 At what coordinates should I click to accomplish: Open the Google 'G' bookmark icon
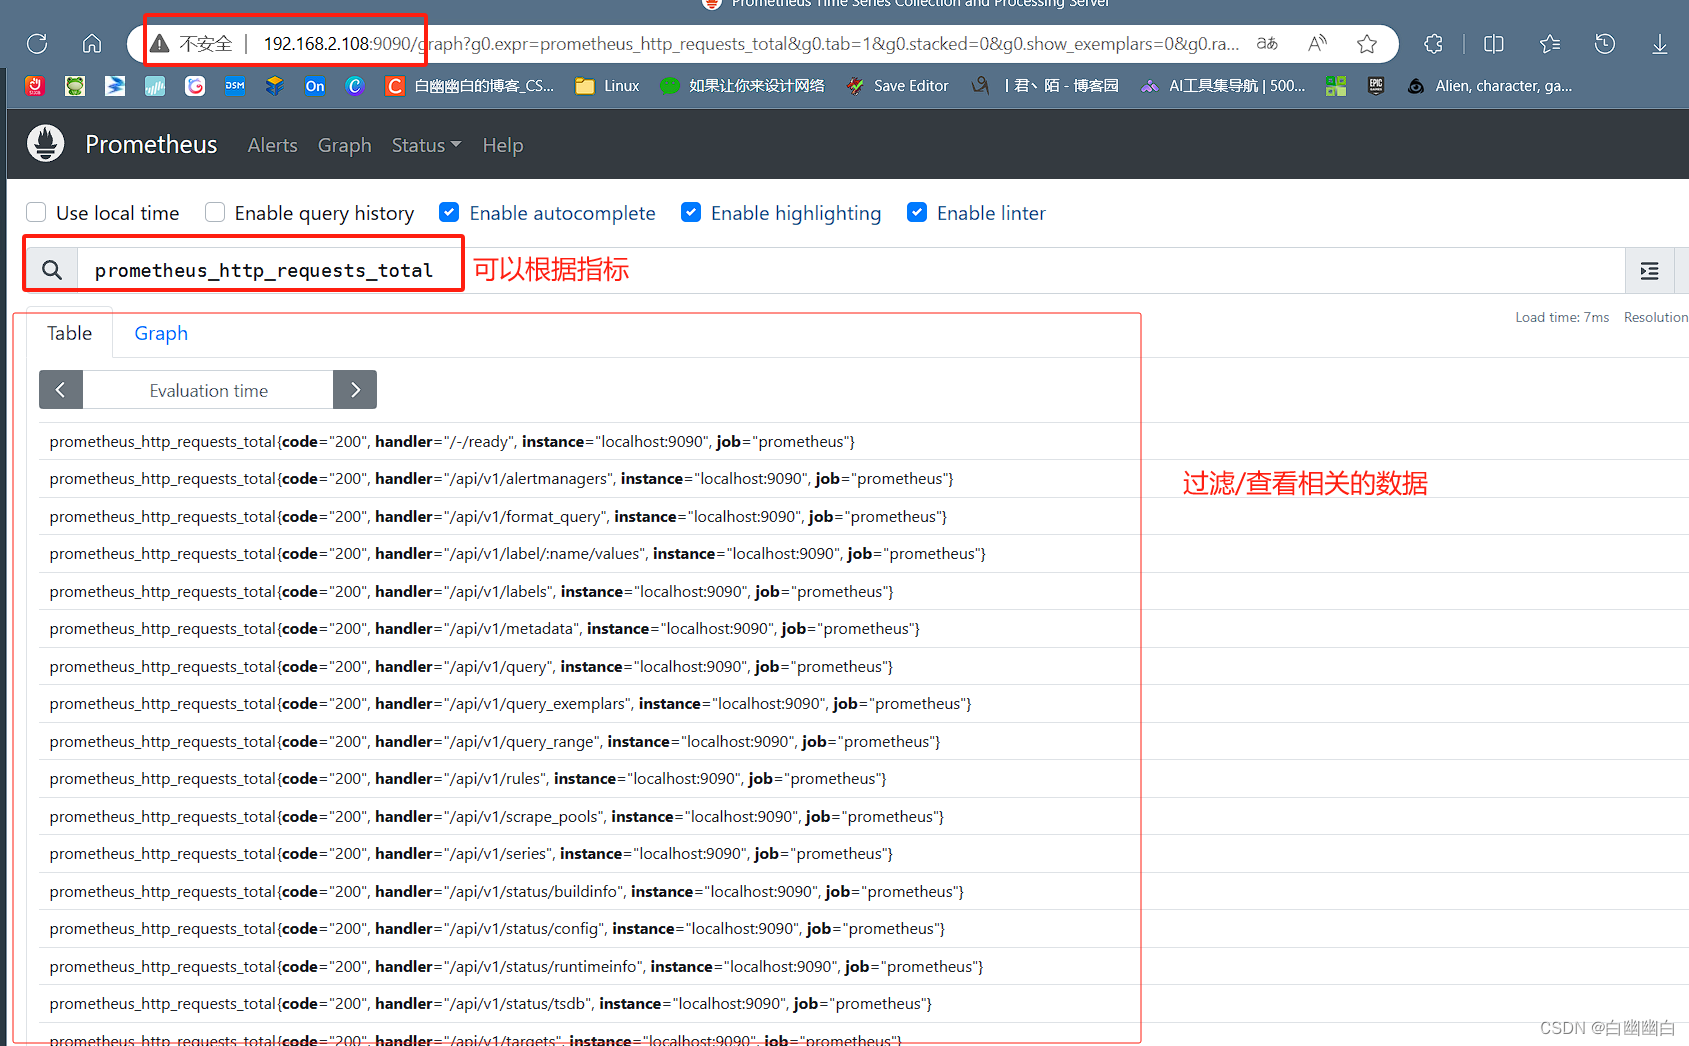[x=195, y=86]
